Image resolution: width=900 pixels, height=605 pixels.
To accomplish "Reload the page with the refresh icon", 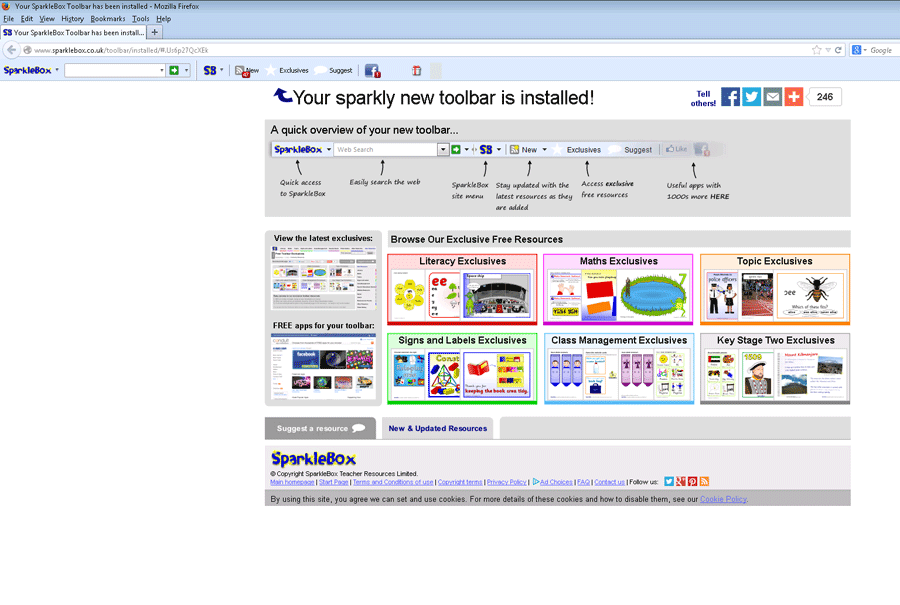I will pyautogui.click(x=838, y=50).
